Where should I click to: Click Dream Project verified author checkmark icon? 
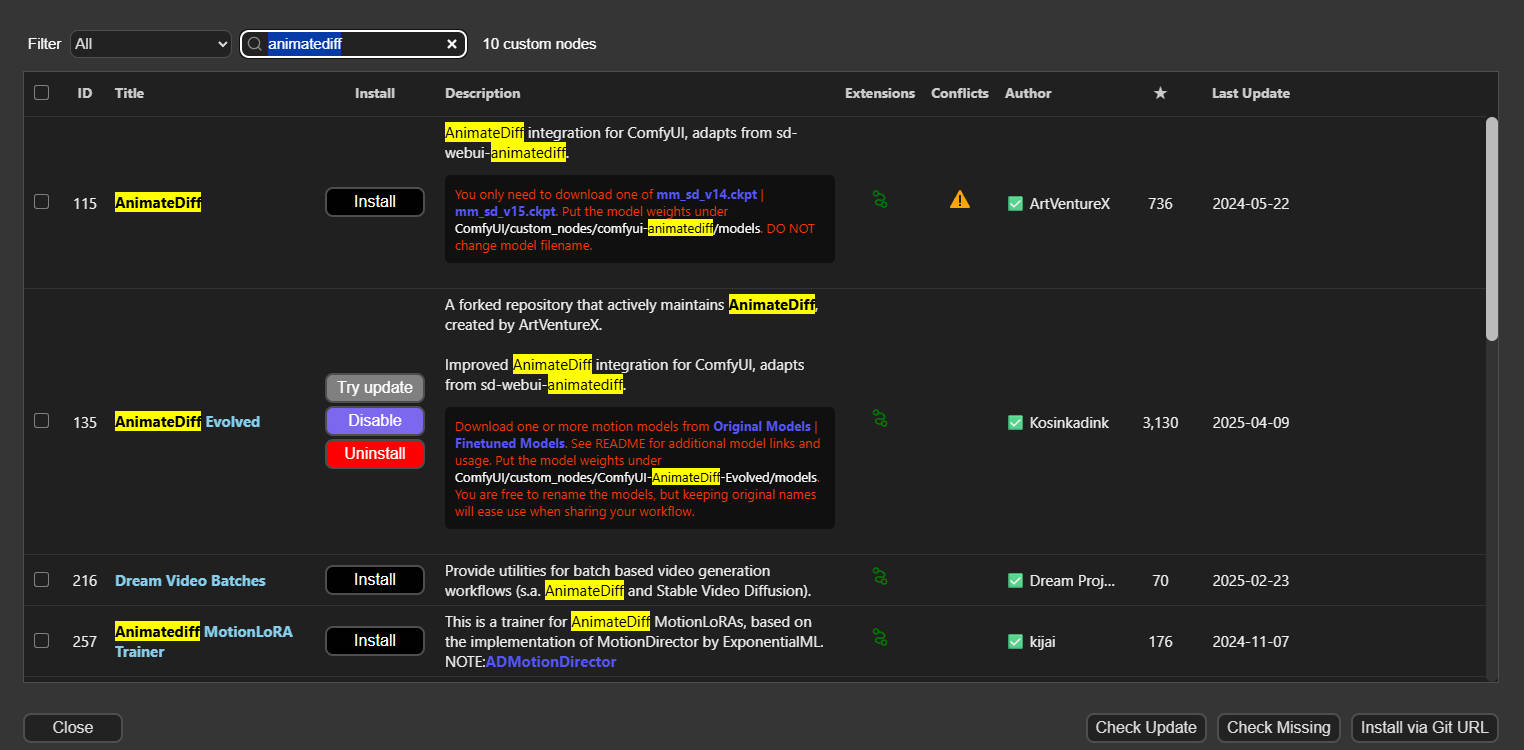tap(1015, 580)
